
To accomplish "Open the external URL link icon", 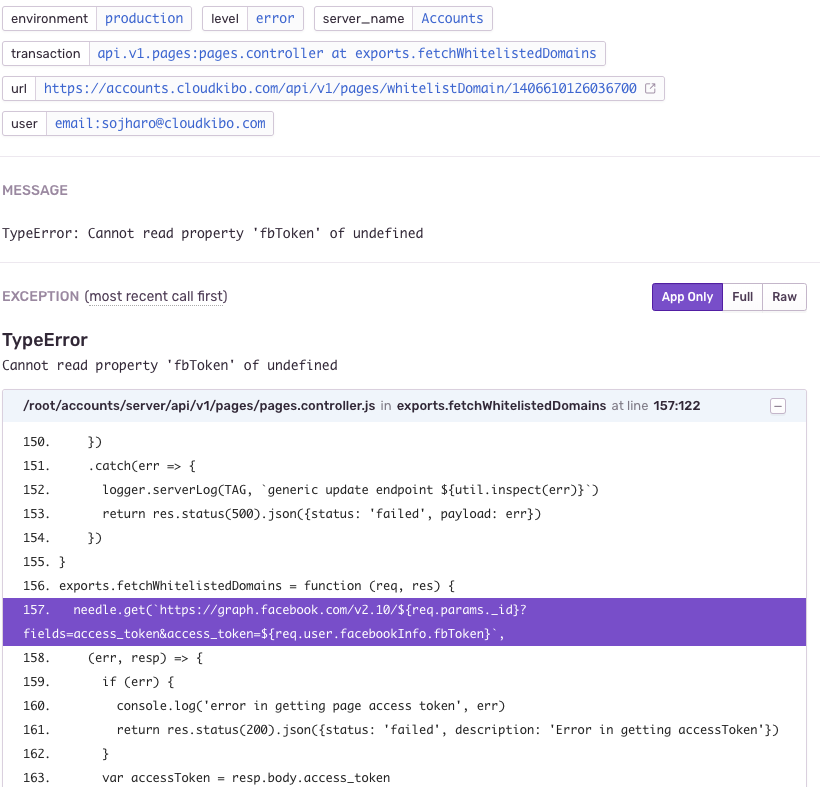I will [650, 88].
